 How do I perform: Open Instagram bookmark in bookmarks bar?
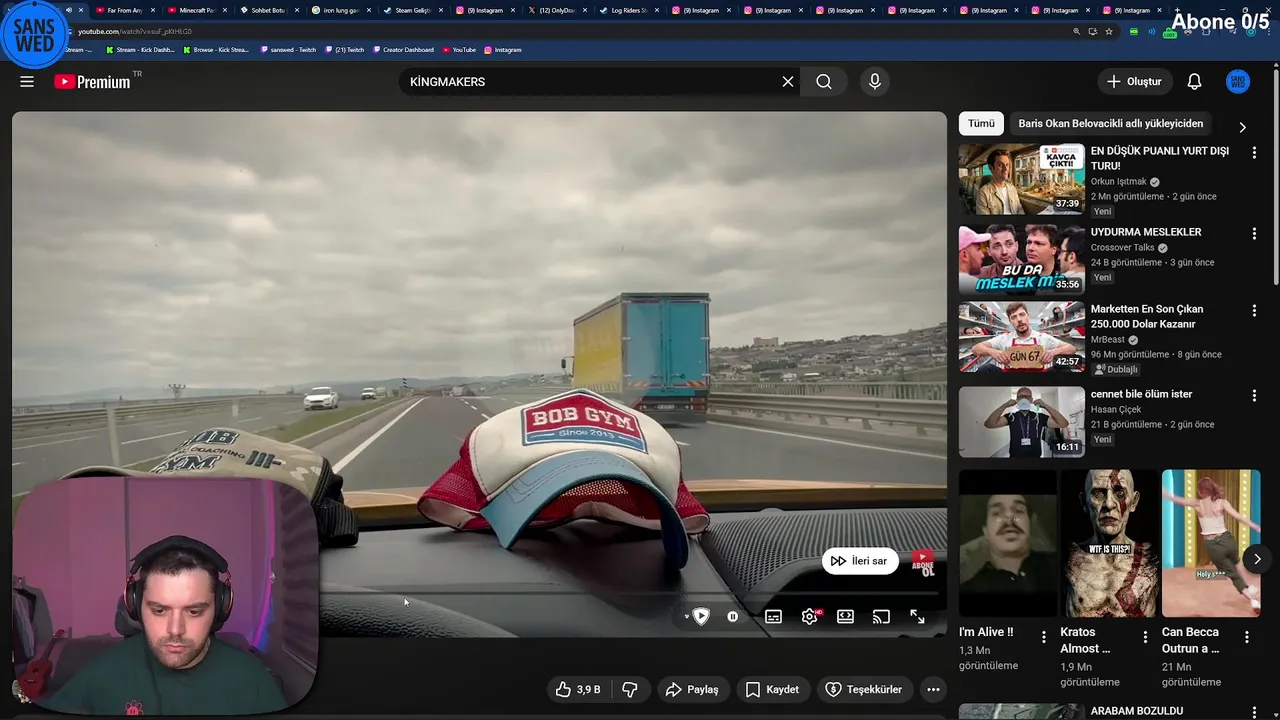tap(503, 49)
